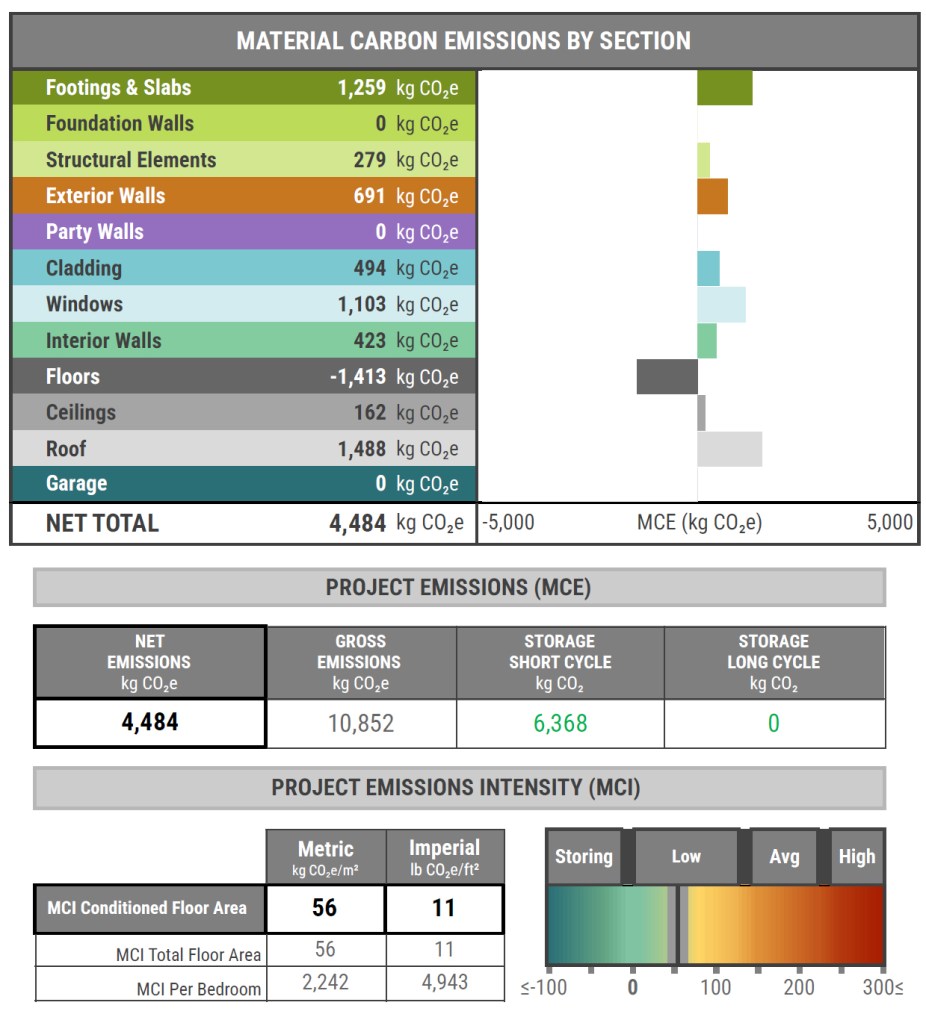This screenshot has width=926, height=1023.
Task: Click the Metric column header in MCI table
Action: coord(325,857)
